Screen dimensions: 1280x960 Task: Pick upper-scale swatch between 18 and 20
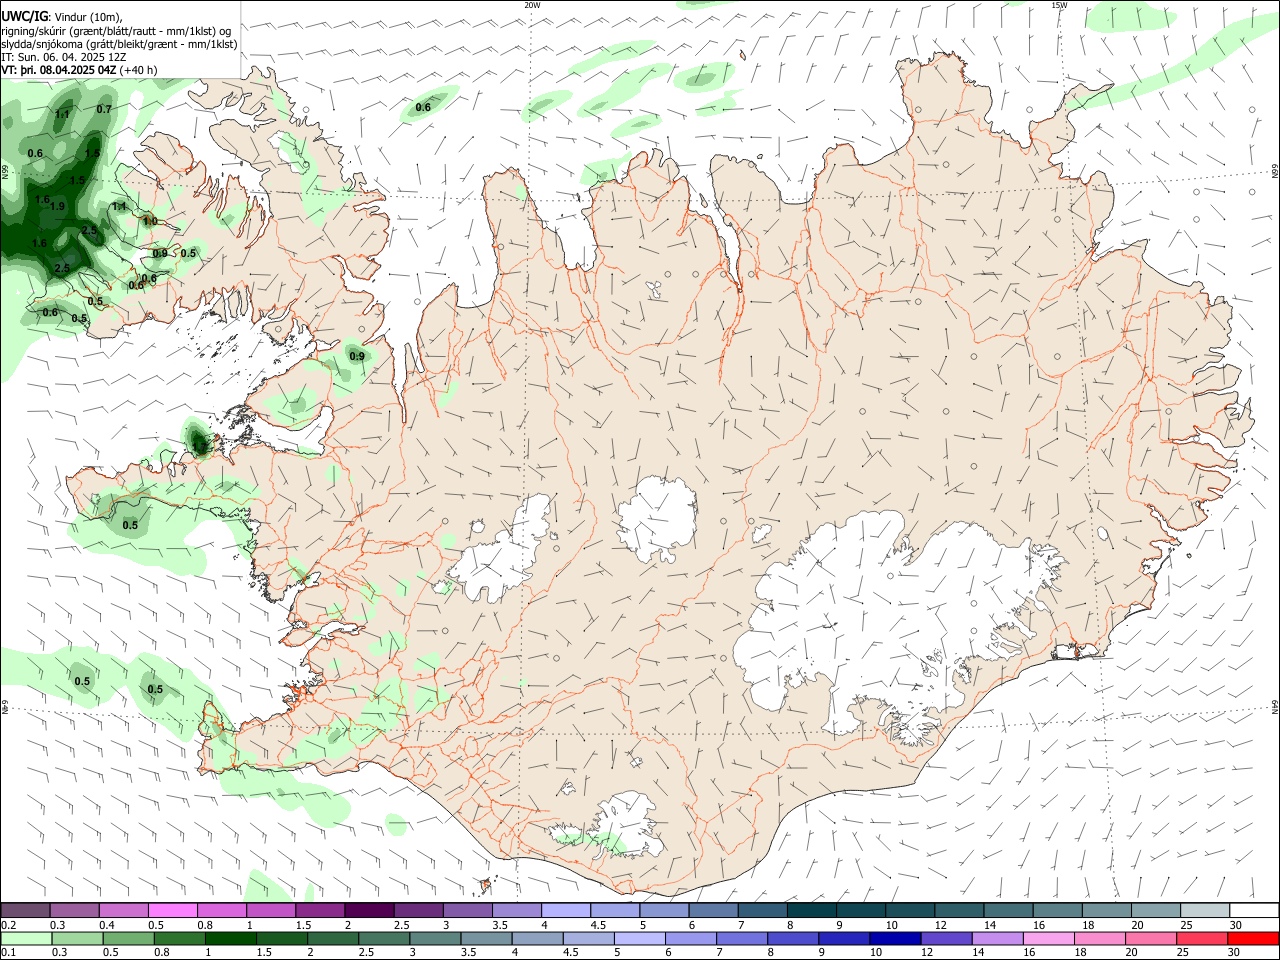coord(1107,910)
